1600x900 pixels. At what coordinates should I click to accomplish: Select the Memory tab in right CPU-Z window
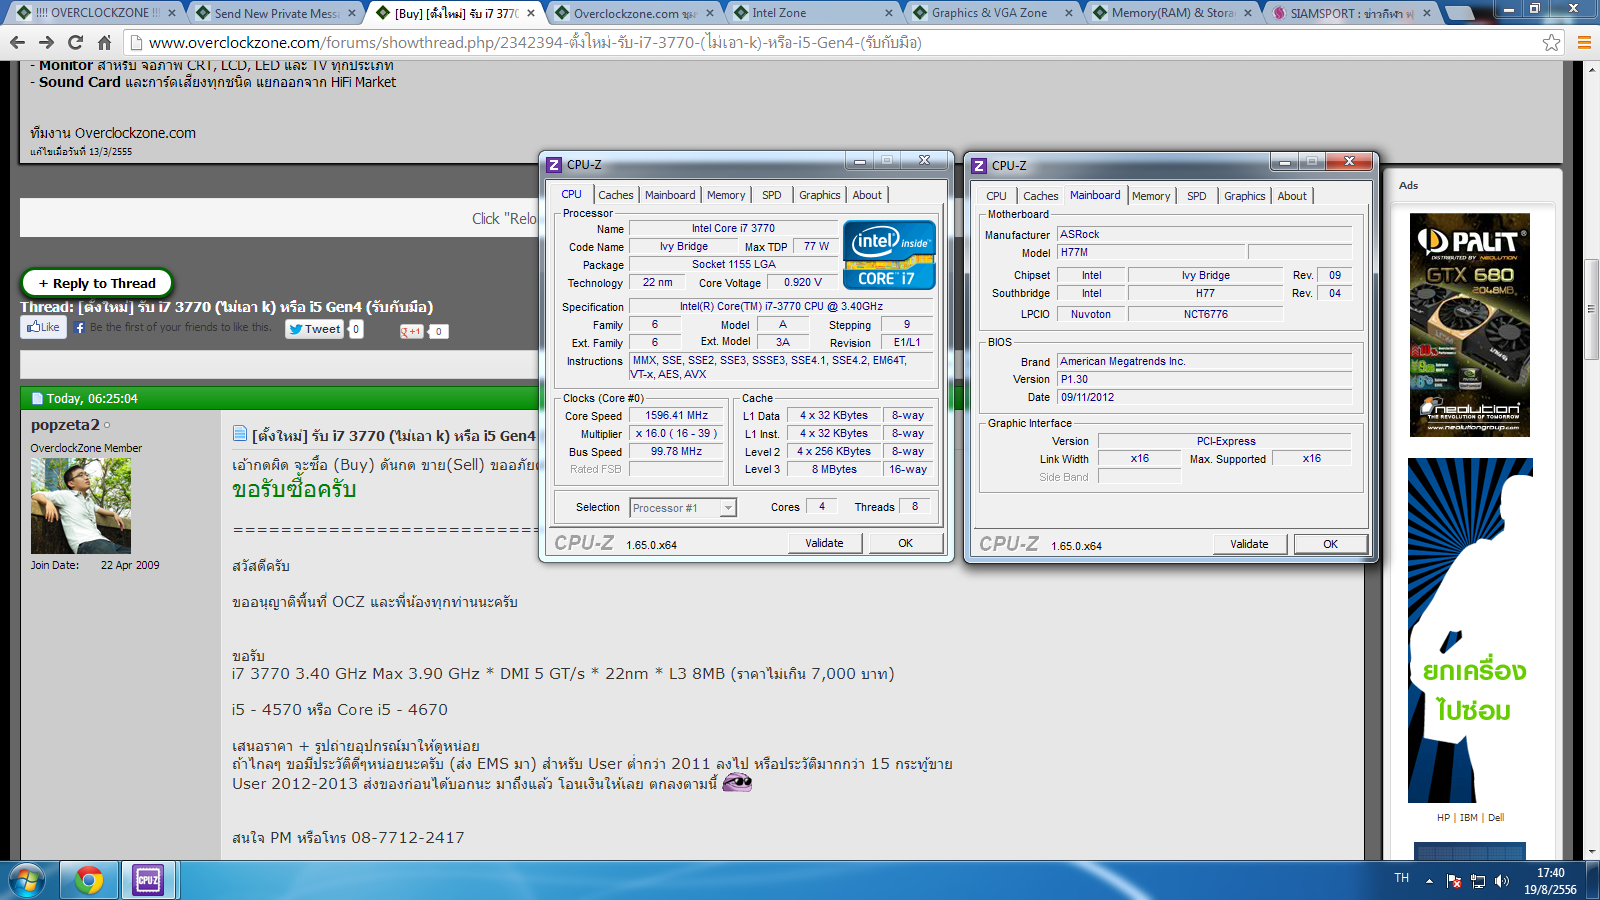[x=1151, y=196]
